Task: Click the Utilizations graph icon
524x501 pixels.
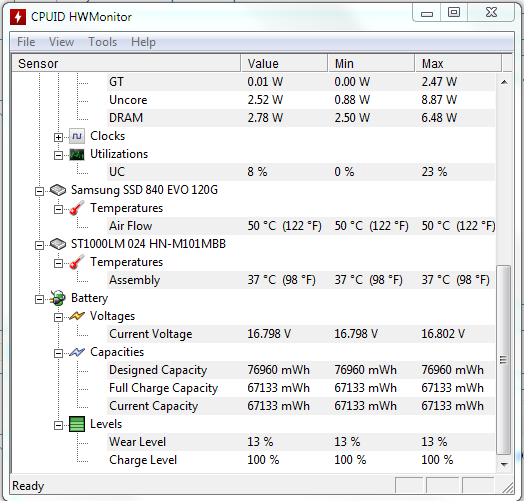Action: pyautogui.click(x=77, y=154)
